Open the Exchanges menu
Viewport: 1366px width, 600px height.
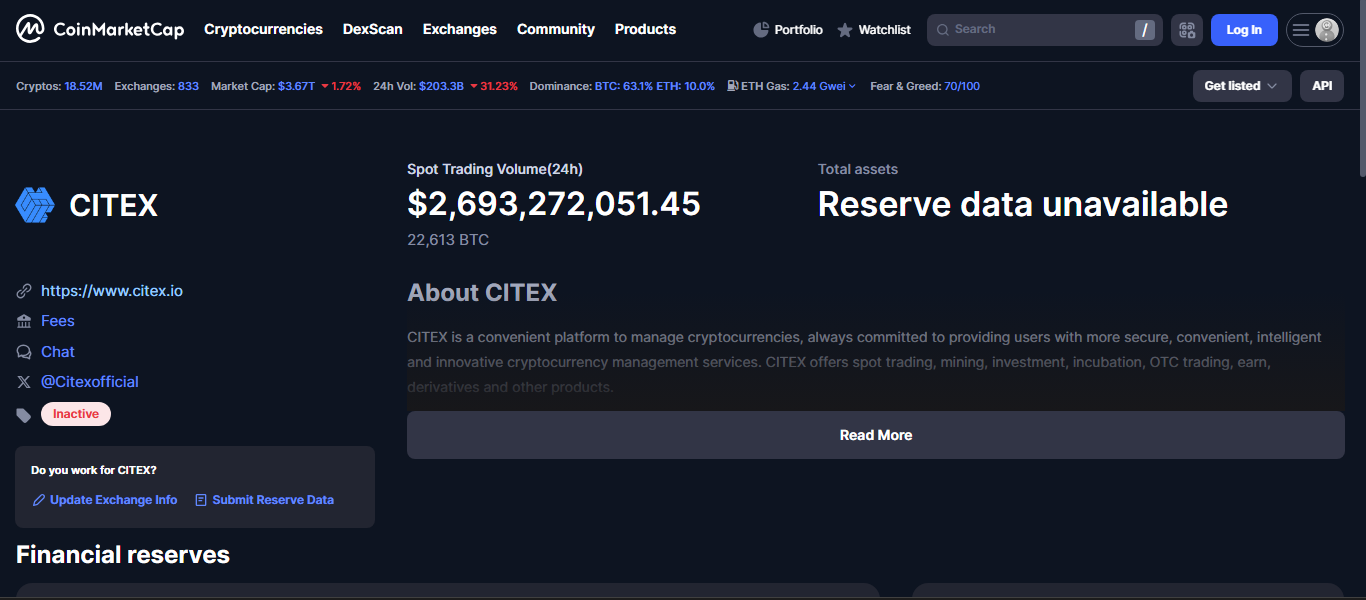point(460,30)
